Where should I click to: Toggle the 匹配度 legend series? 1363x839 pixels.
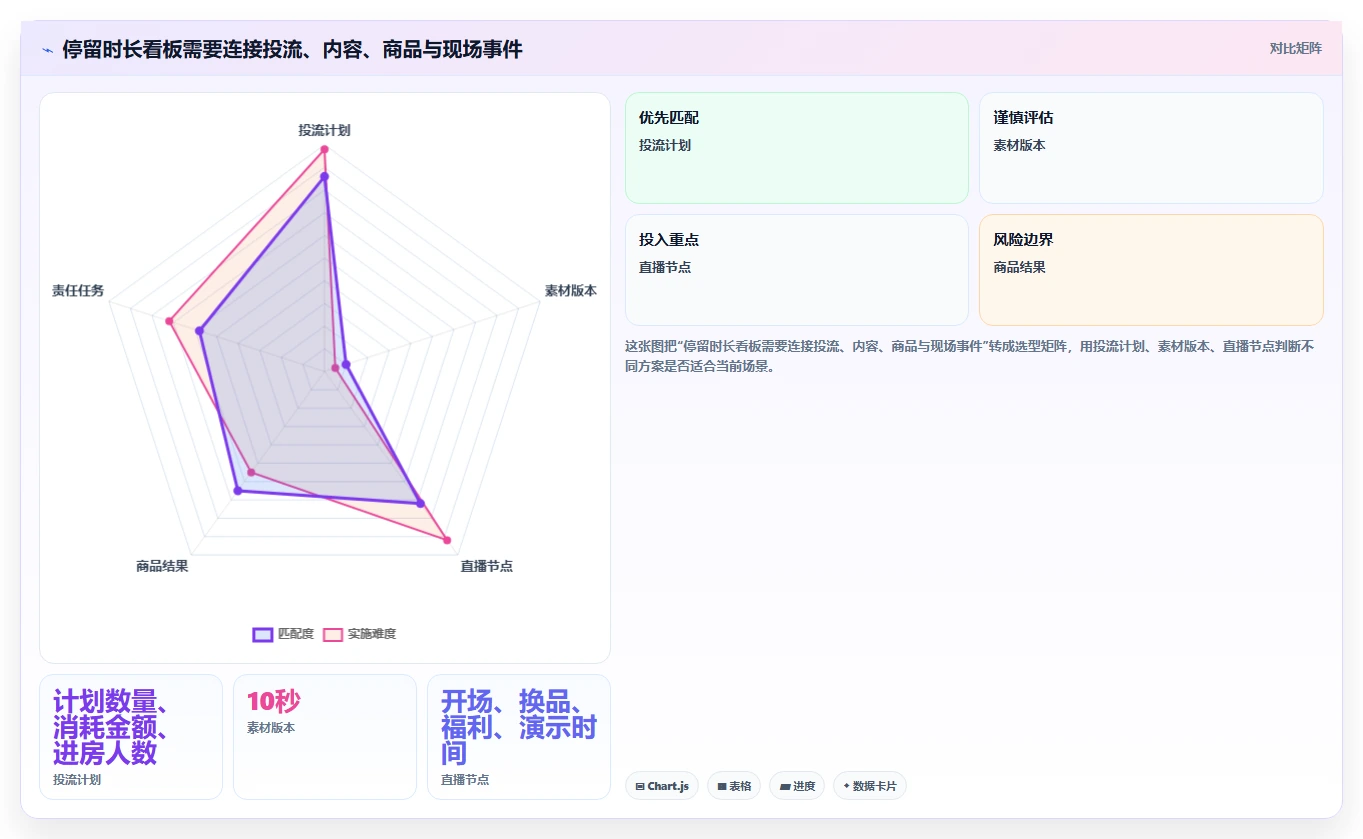point(284,634)
